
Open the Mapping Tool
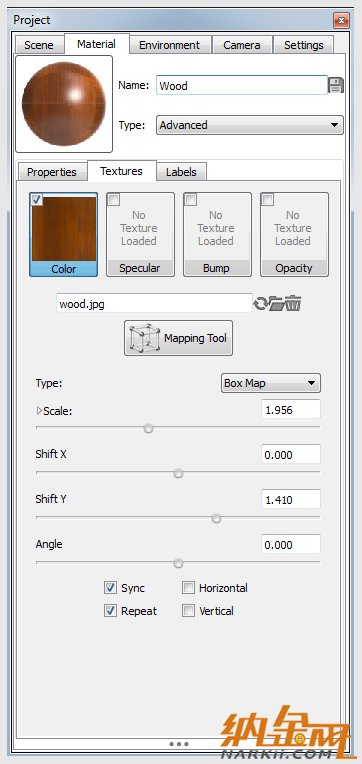point(178,338)
